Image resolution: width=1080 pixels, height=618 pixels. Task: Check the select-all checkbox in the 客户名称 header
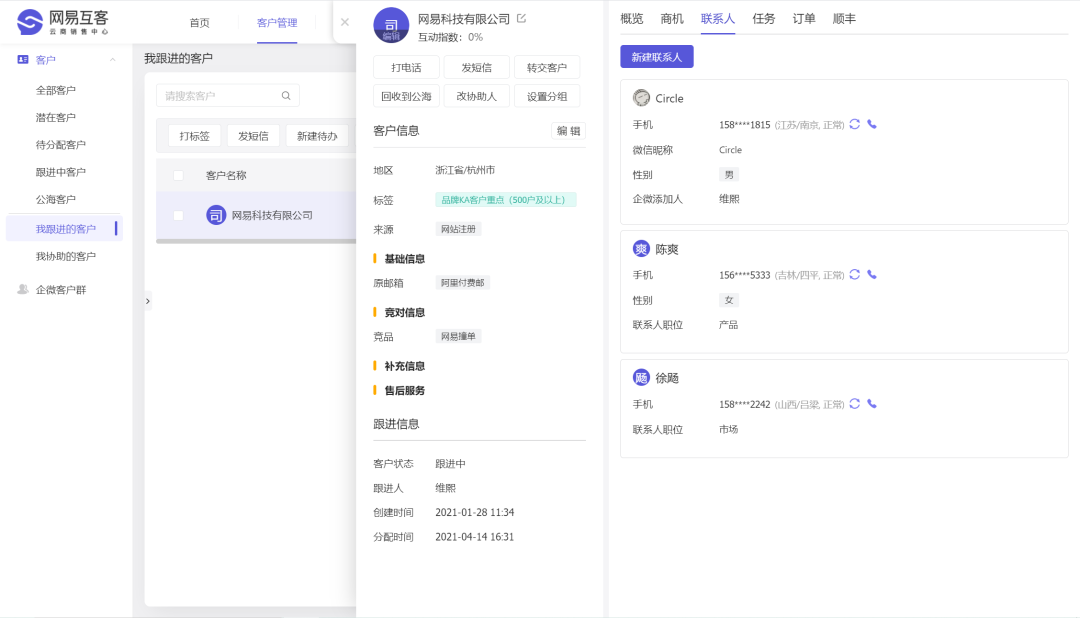coord(176,174)
